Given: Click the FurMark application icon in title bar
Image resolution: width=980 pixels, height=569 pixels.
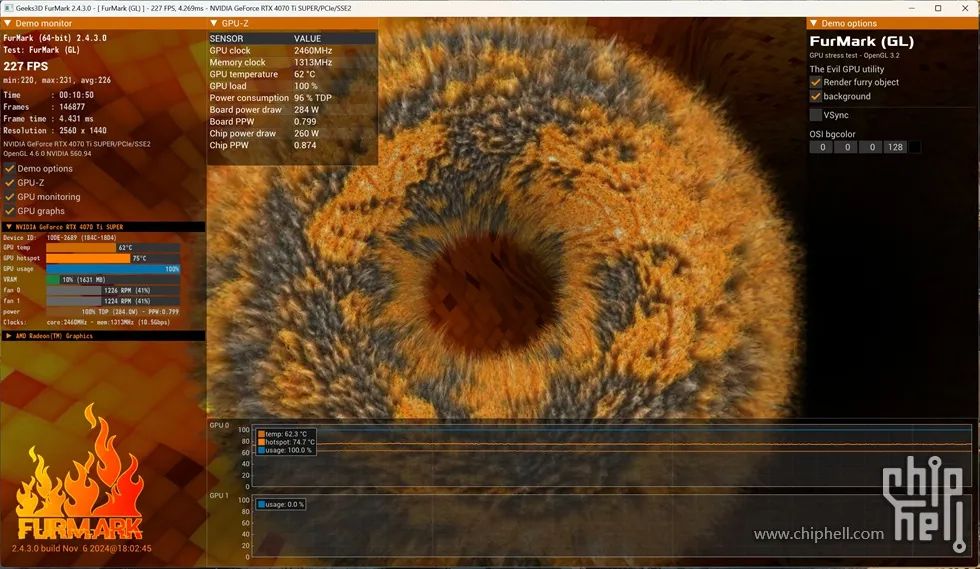Looking at the screenshot, I should [x=8, y=8].
